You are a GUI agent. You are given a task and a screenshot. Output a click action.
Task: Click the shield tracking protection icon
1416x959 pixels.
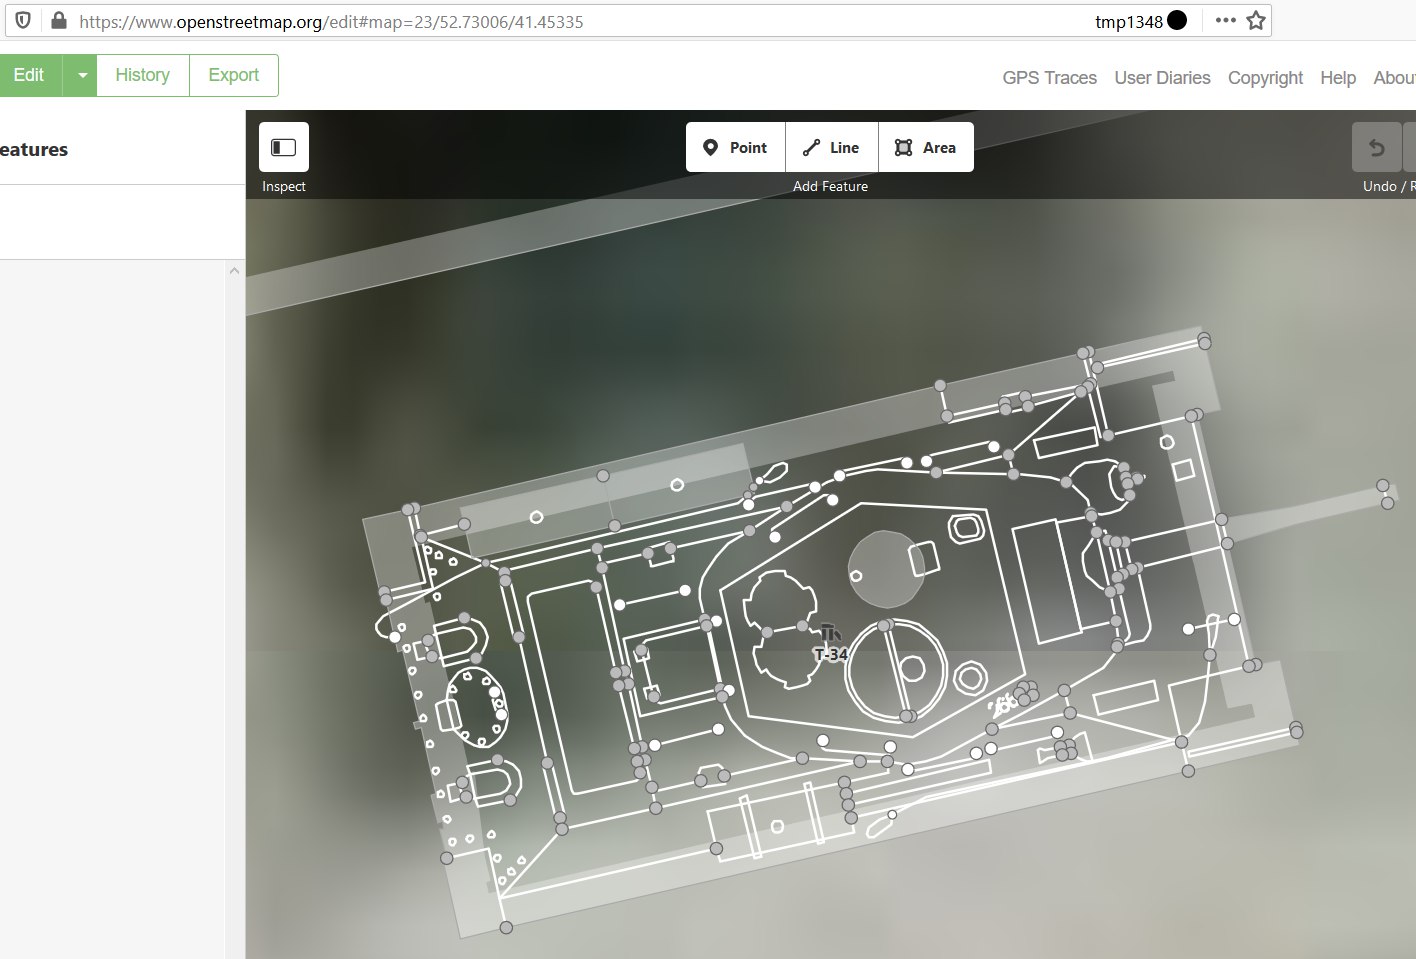[x=23, y=21]
